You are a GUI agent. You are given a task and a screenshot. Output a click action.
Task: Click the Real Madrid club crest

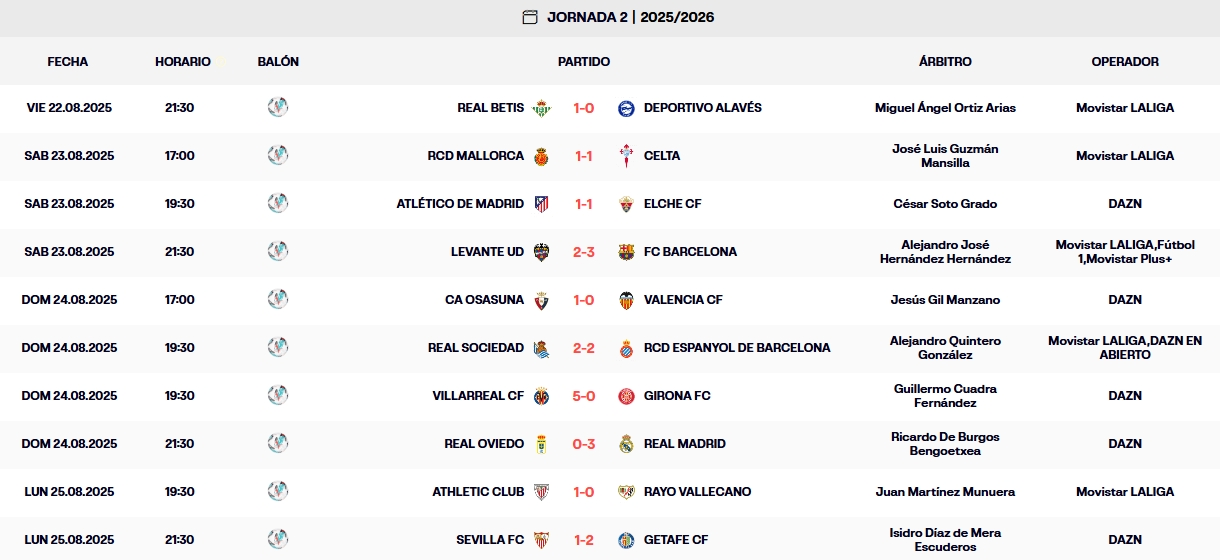click(627, 444)
